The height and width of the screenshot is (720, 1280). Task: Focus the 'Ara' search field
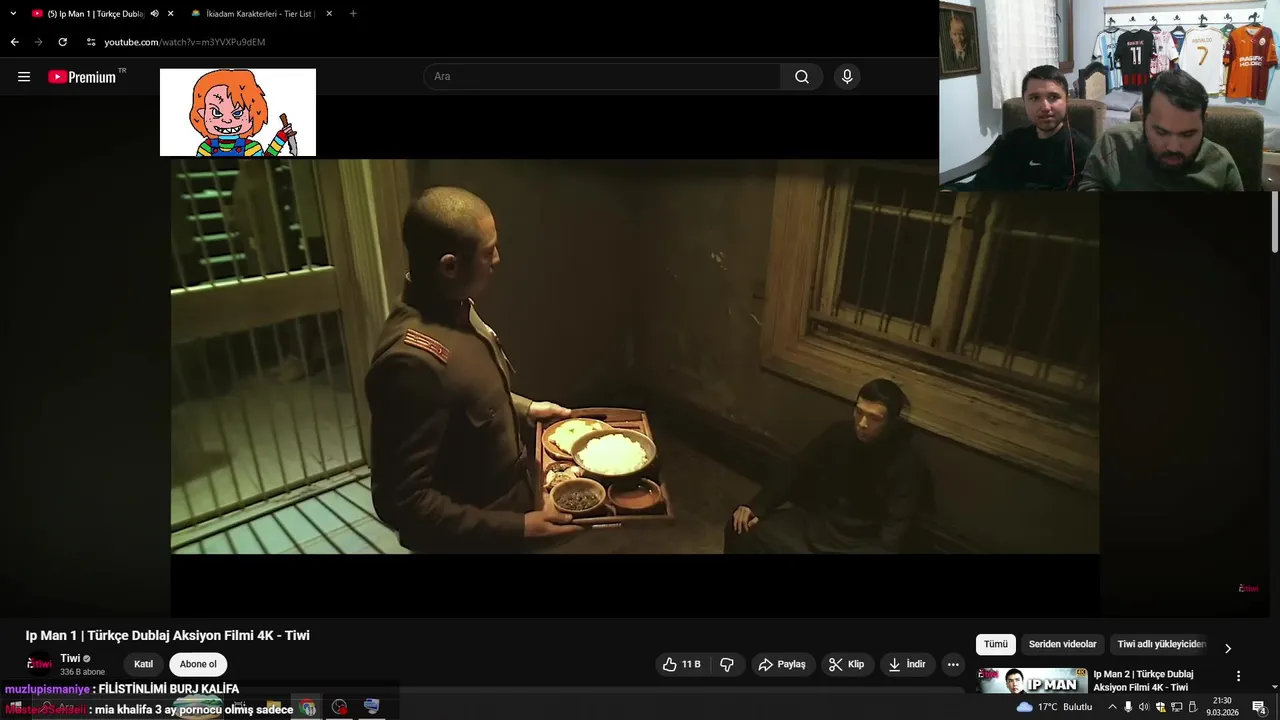pos(602,77)
